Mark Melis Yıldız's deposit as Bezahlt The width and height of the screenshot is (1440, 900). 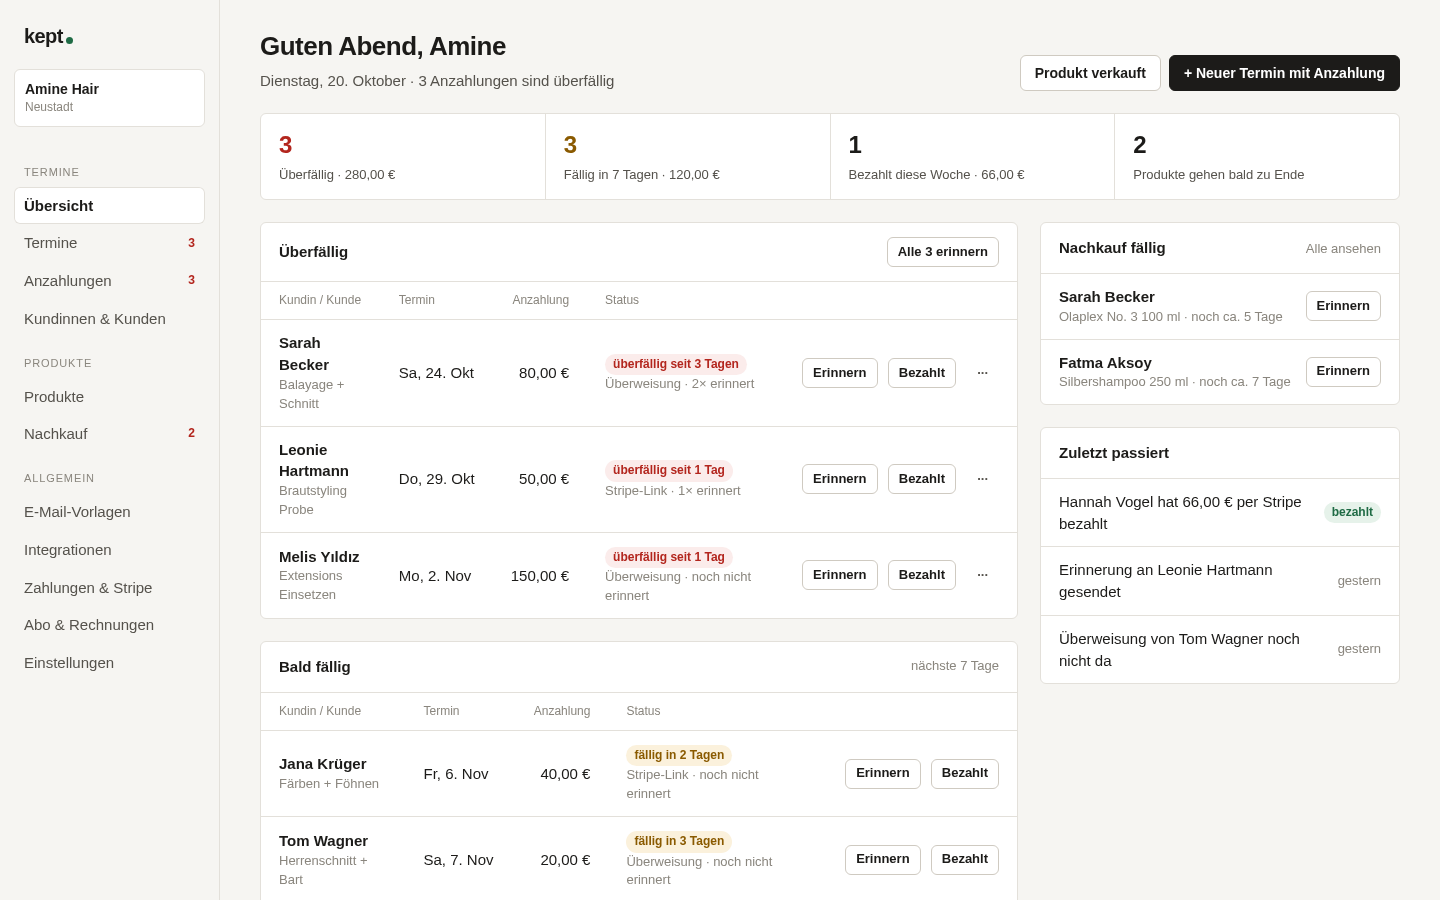(922, 575)
